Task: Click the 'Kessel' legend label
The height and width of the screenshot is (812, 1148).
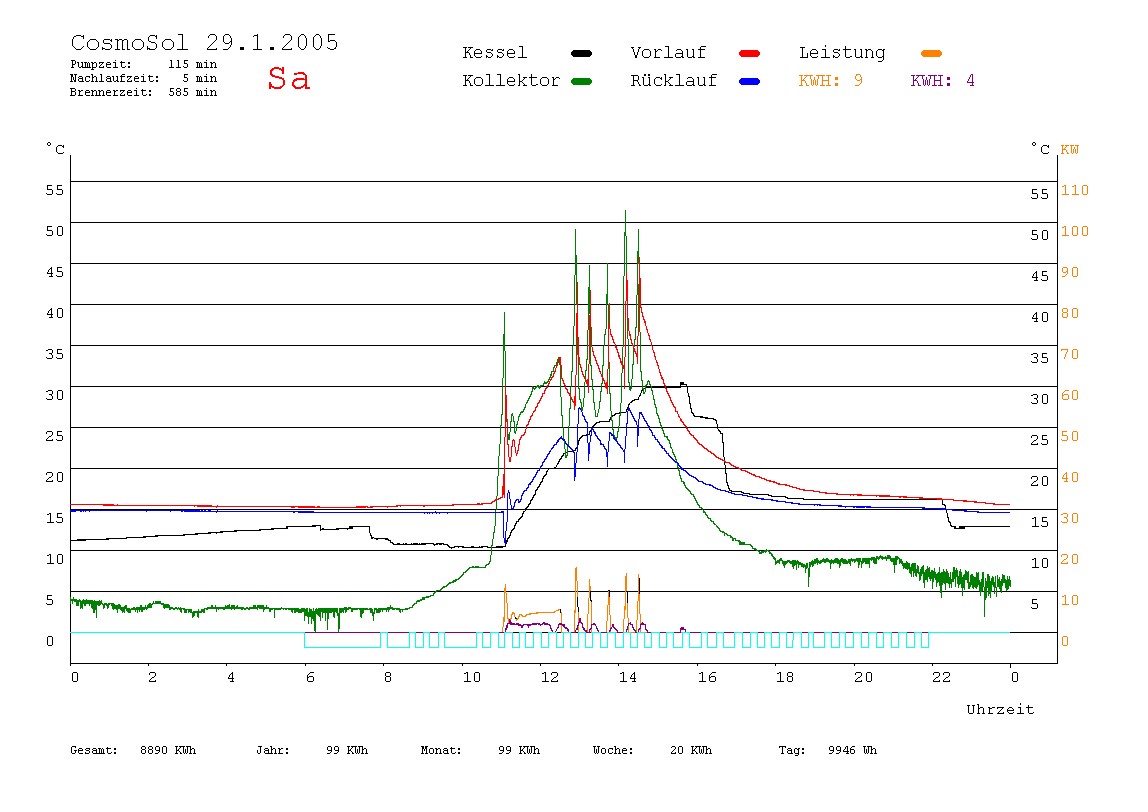Action: [x=494, y=53]
